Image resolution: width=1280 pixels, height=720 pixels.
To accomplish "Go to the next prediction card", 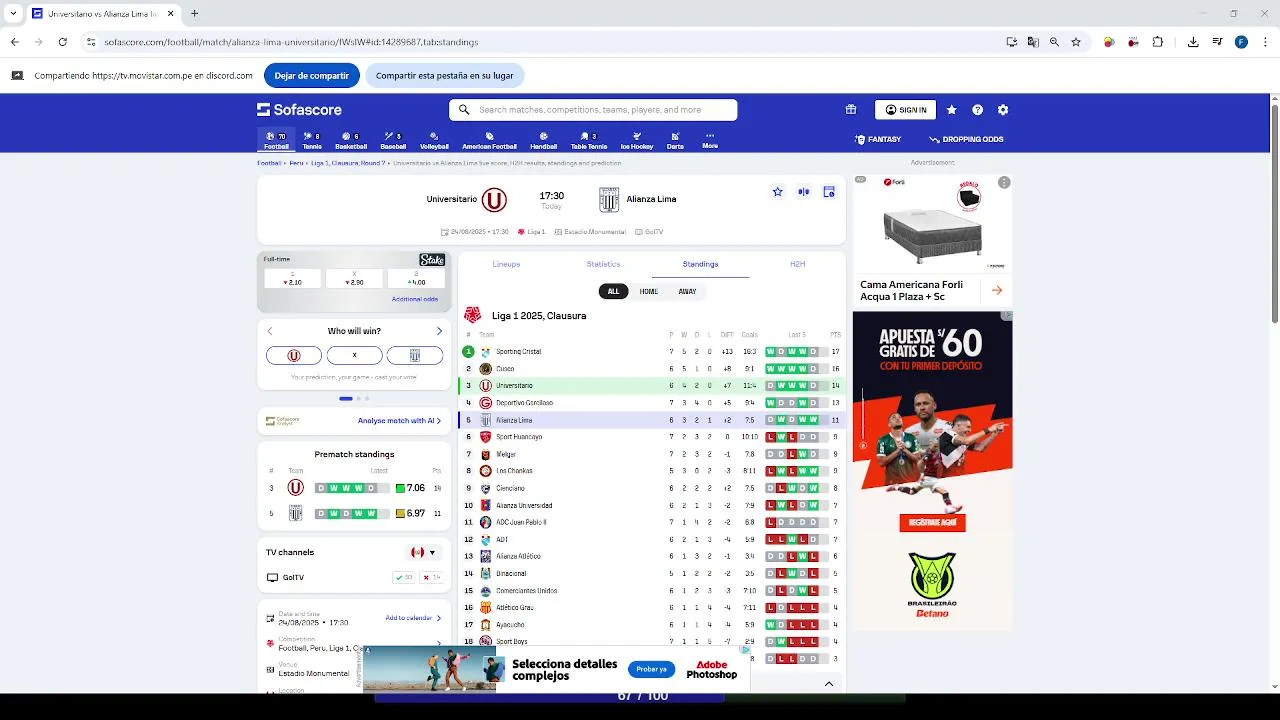I will click(x=438, y=331).
